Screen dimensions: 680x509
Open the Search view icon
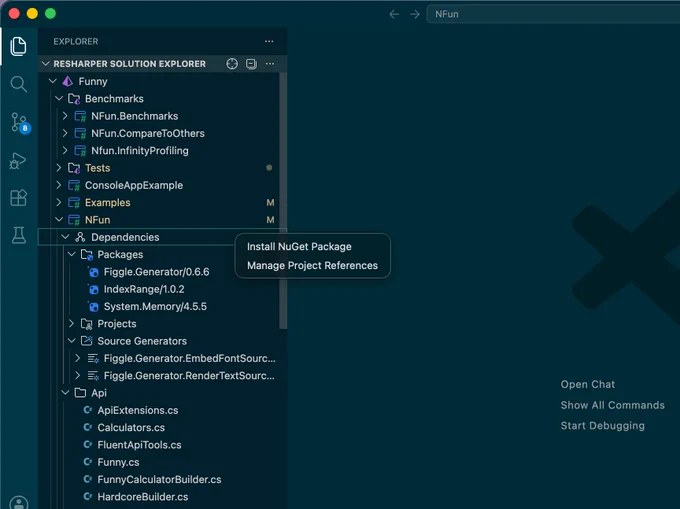click(x=18, y=84)
